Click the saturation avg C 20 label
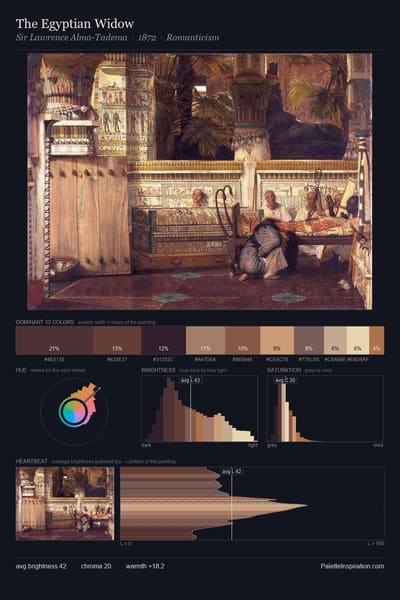Screen dimensions: 400x600 click(286, 380)
